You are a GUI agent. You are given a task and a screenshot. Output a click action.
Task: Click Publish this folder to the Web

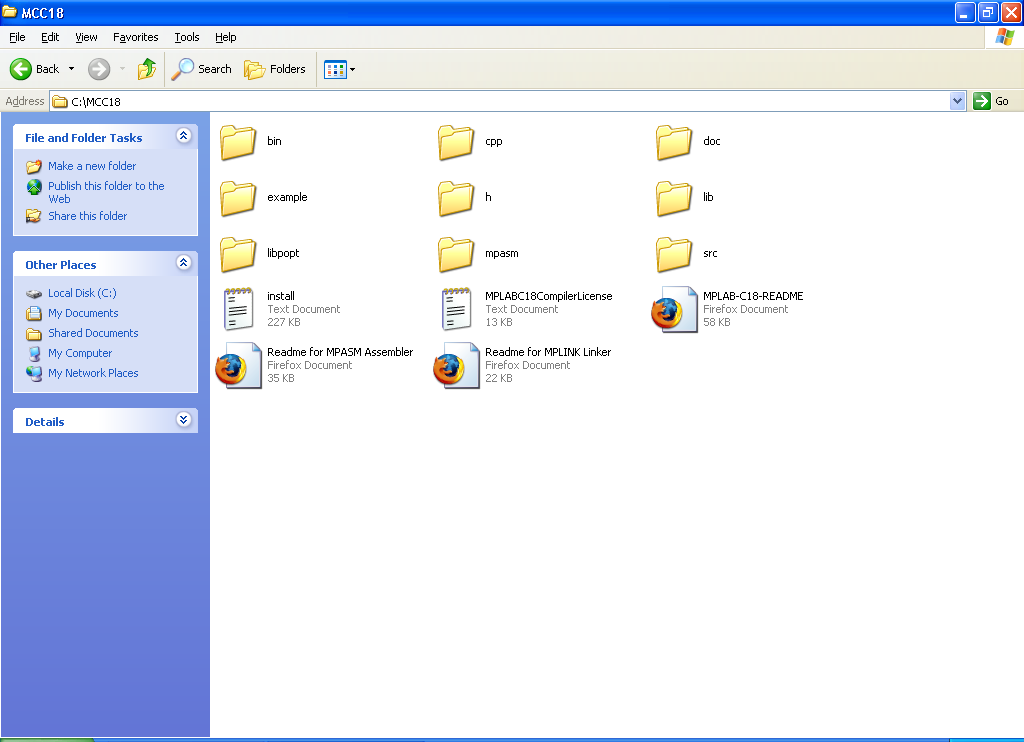(x=106, y=192)
